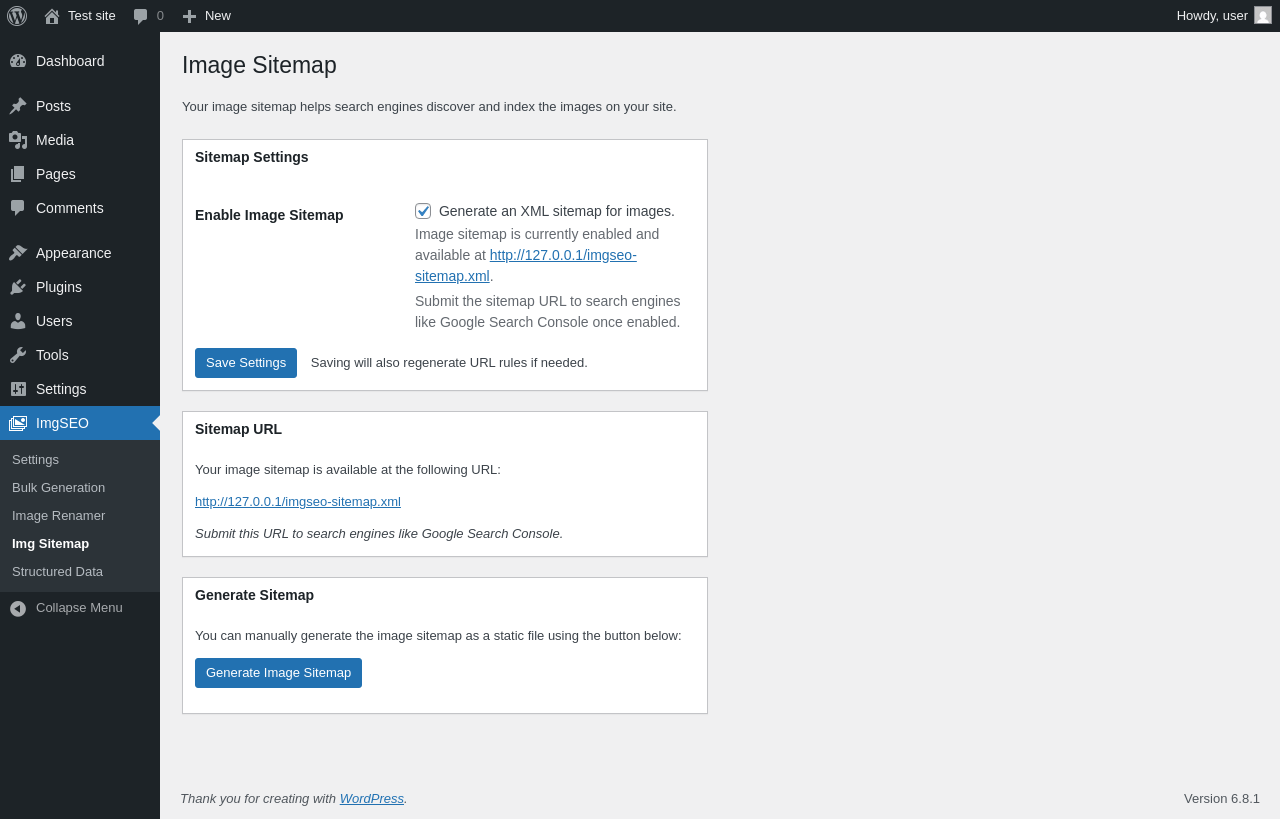Open the Pages menu
The height and width of the screenshot is (819, 1280).
coord(80,174)
